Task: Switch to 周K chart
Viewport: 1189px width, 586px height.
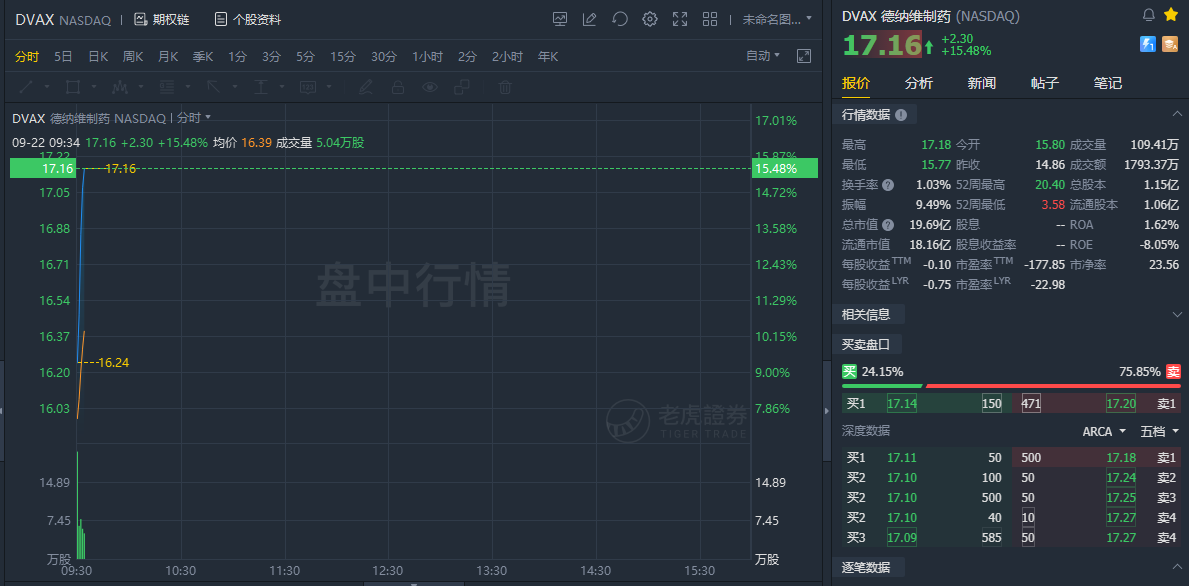Action: 133,56
